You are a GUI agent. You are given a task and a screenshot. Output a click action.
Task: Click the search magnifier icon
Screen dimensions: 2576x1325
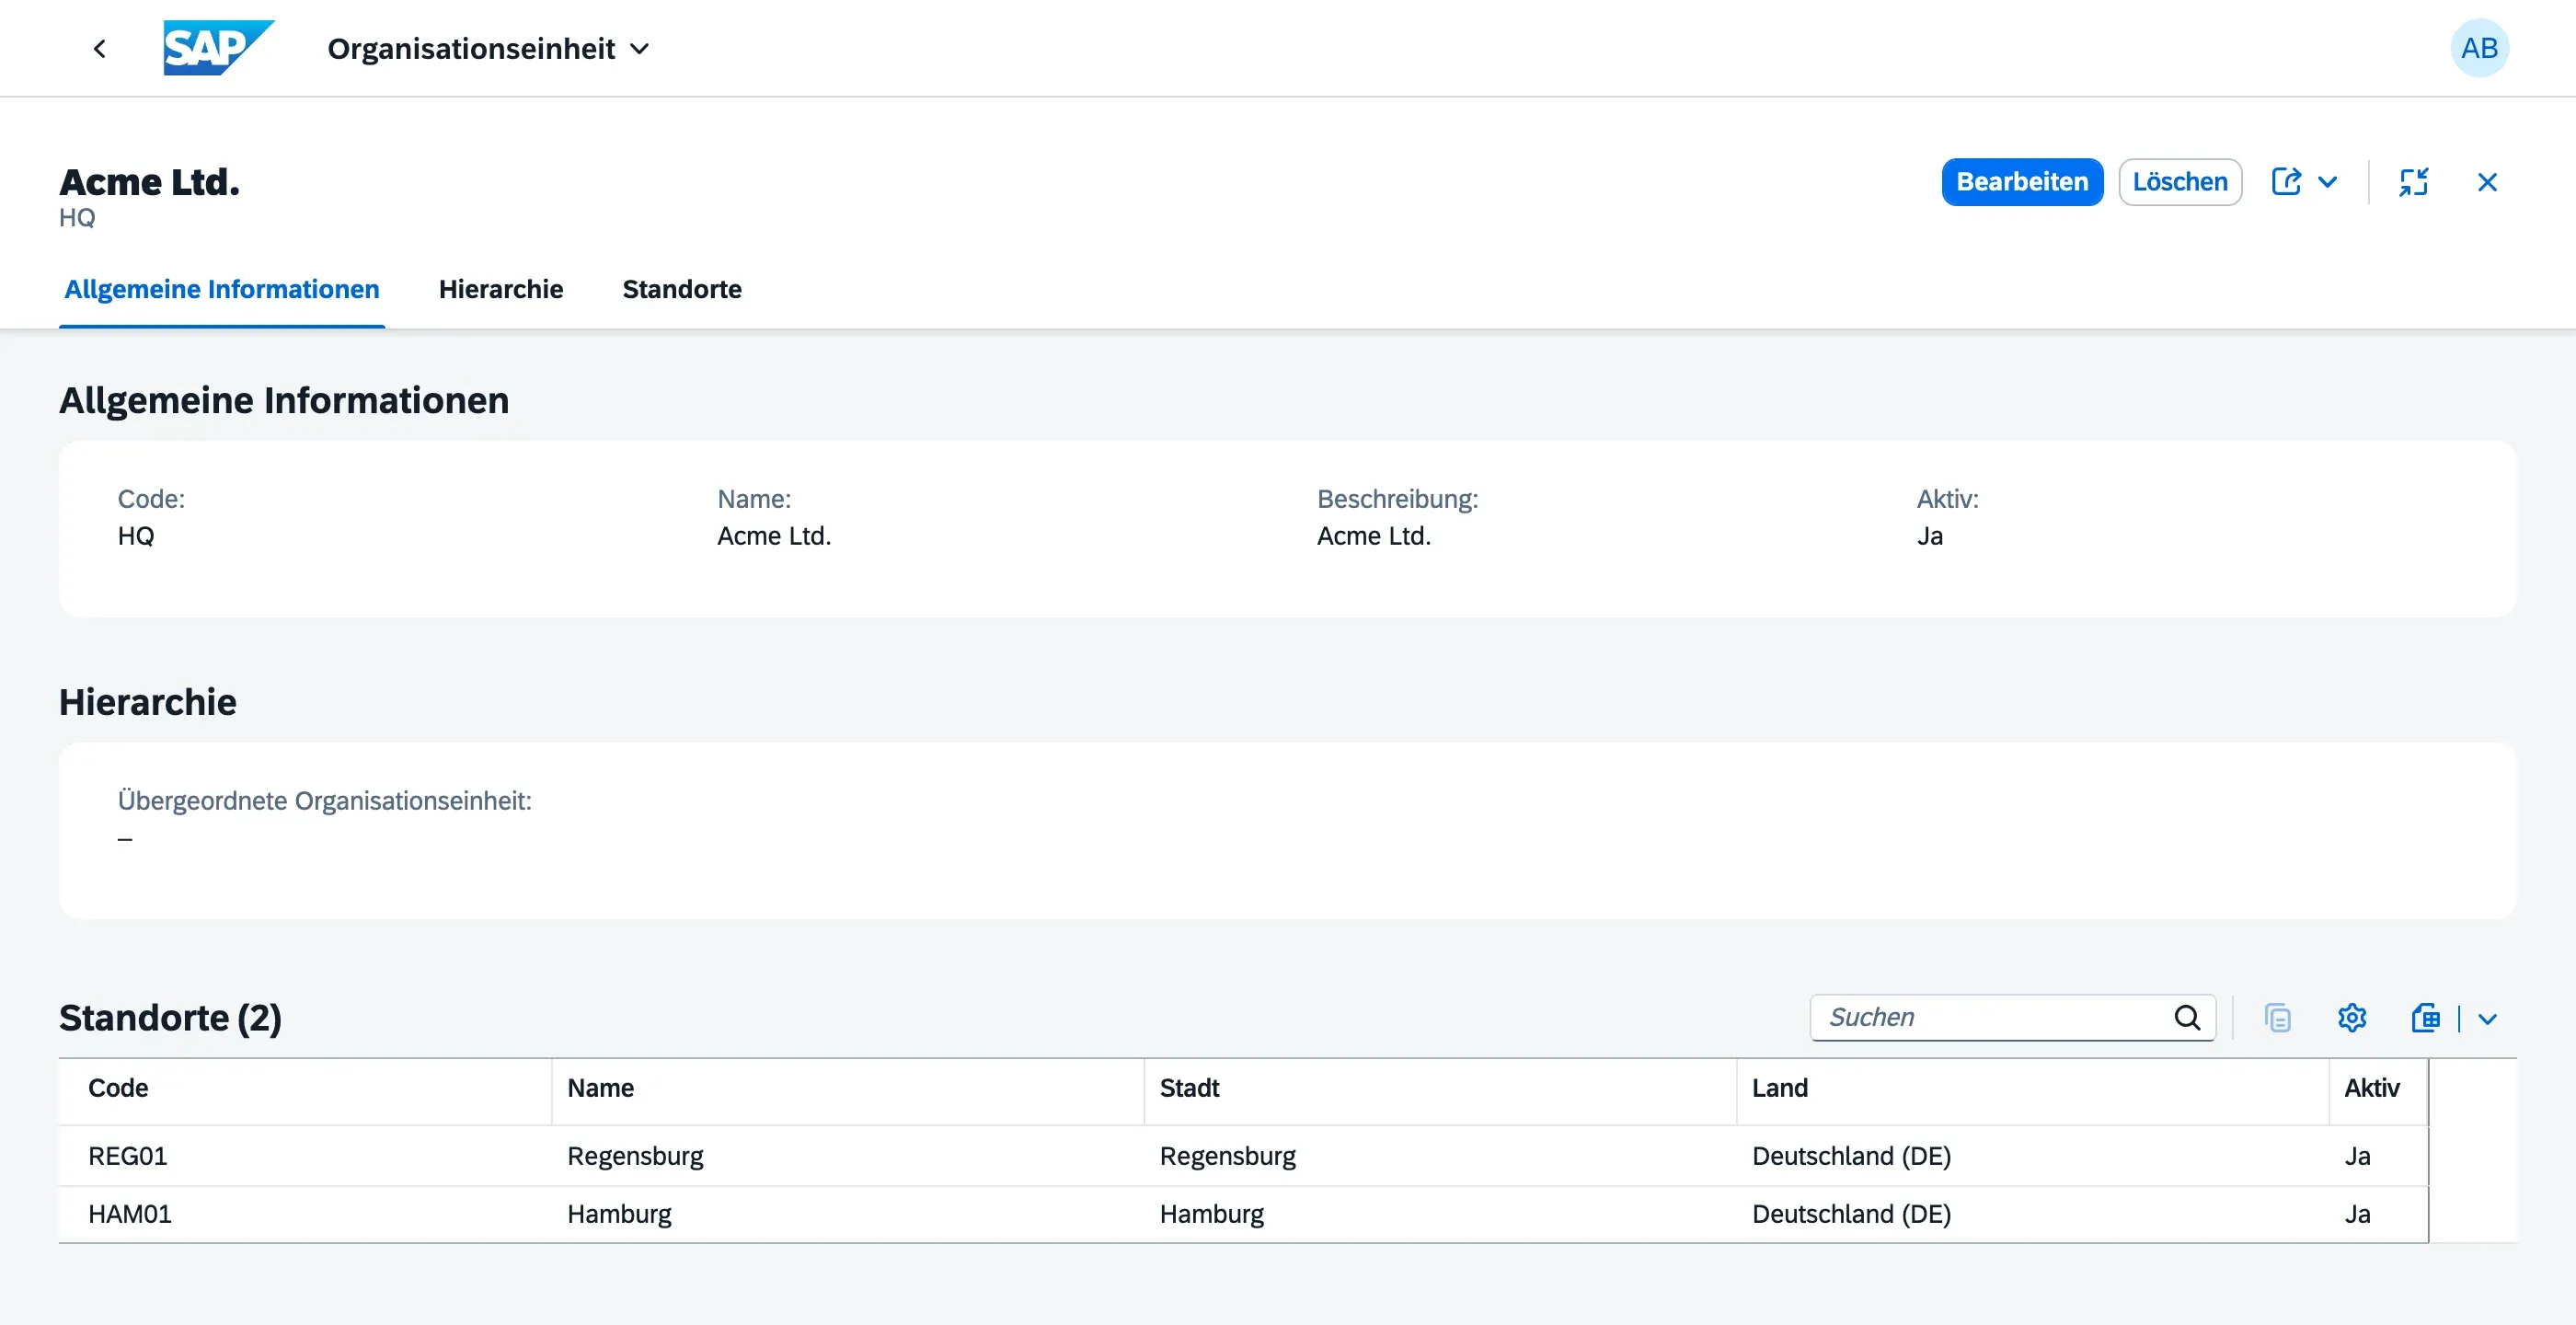(2187, 1017)
